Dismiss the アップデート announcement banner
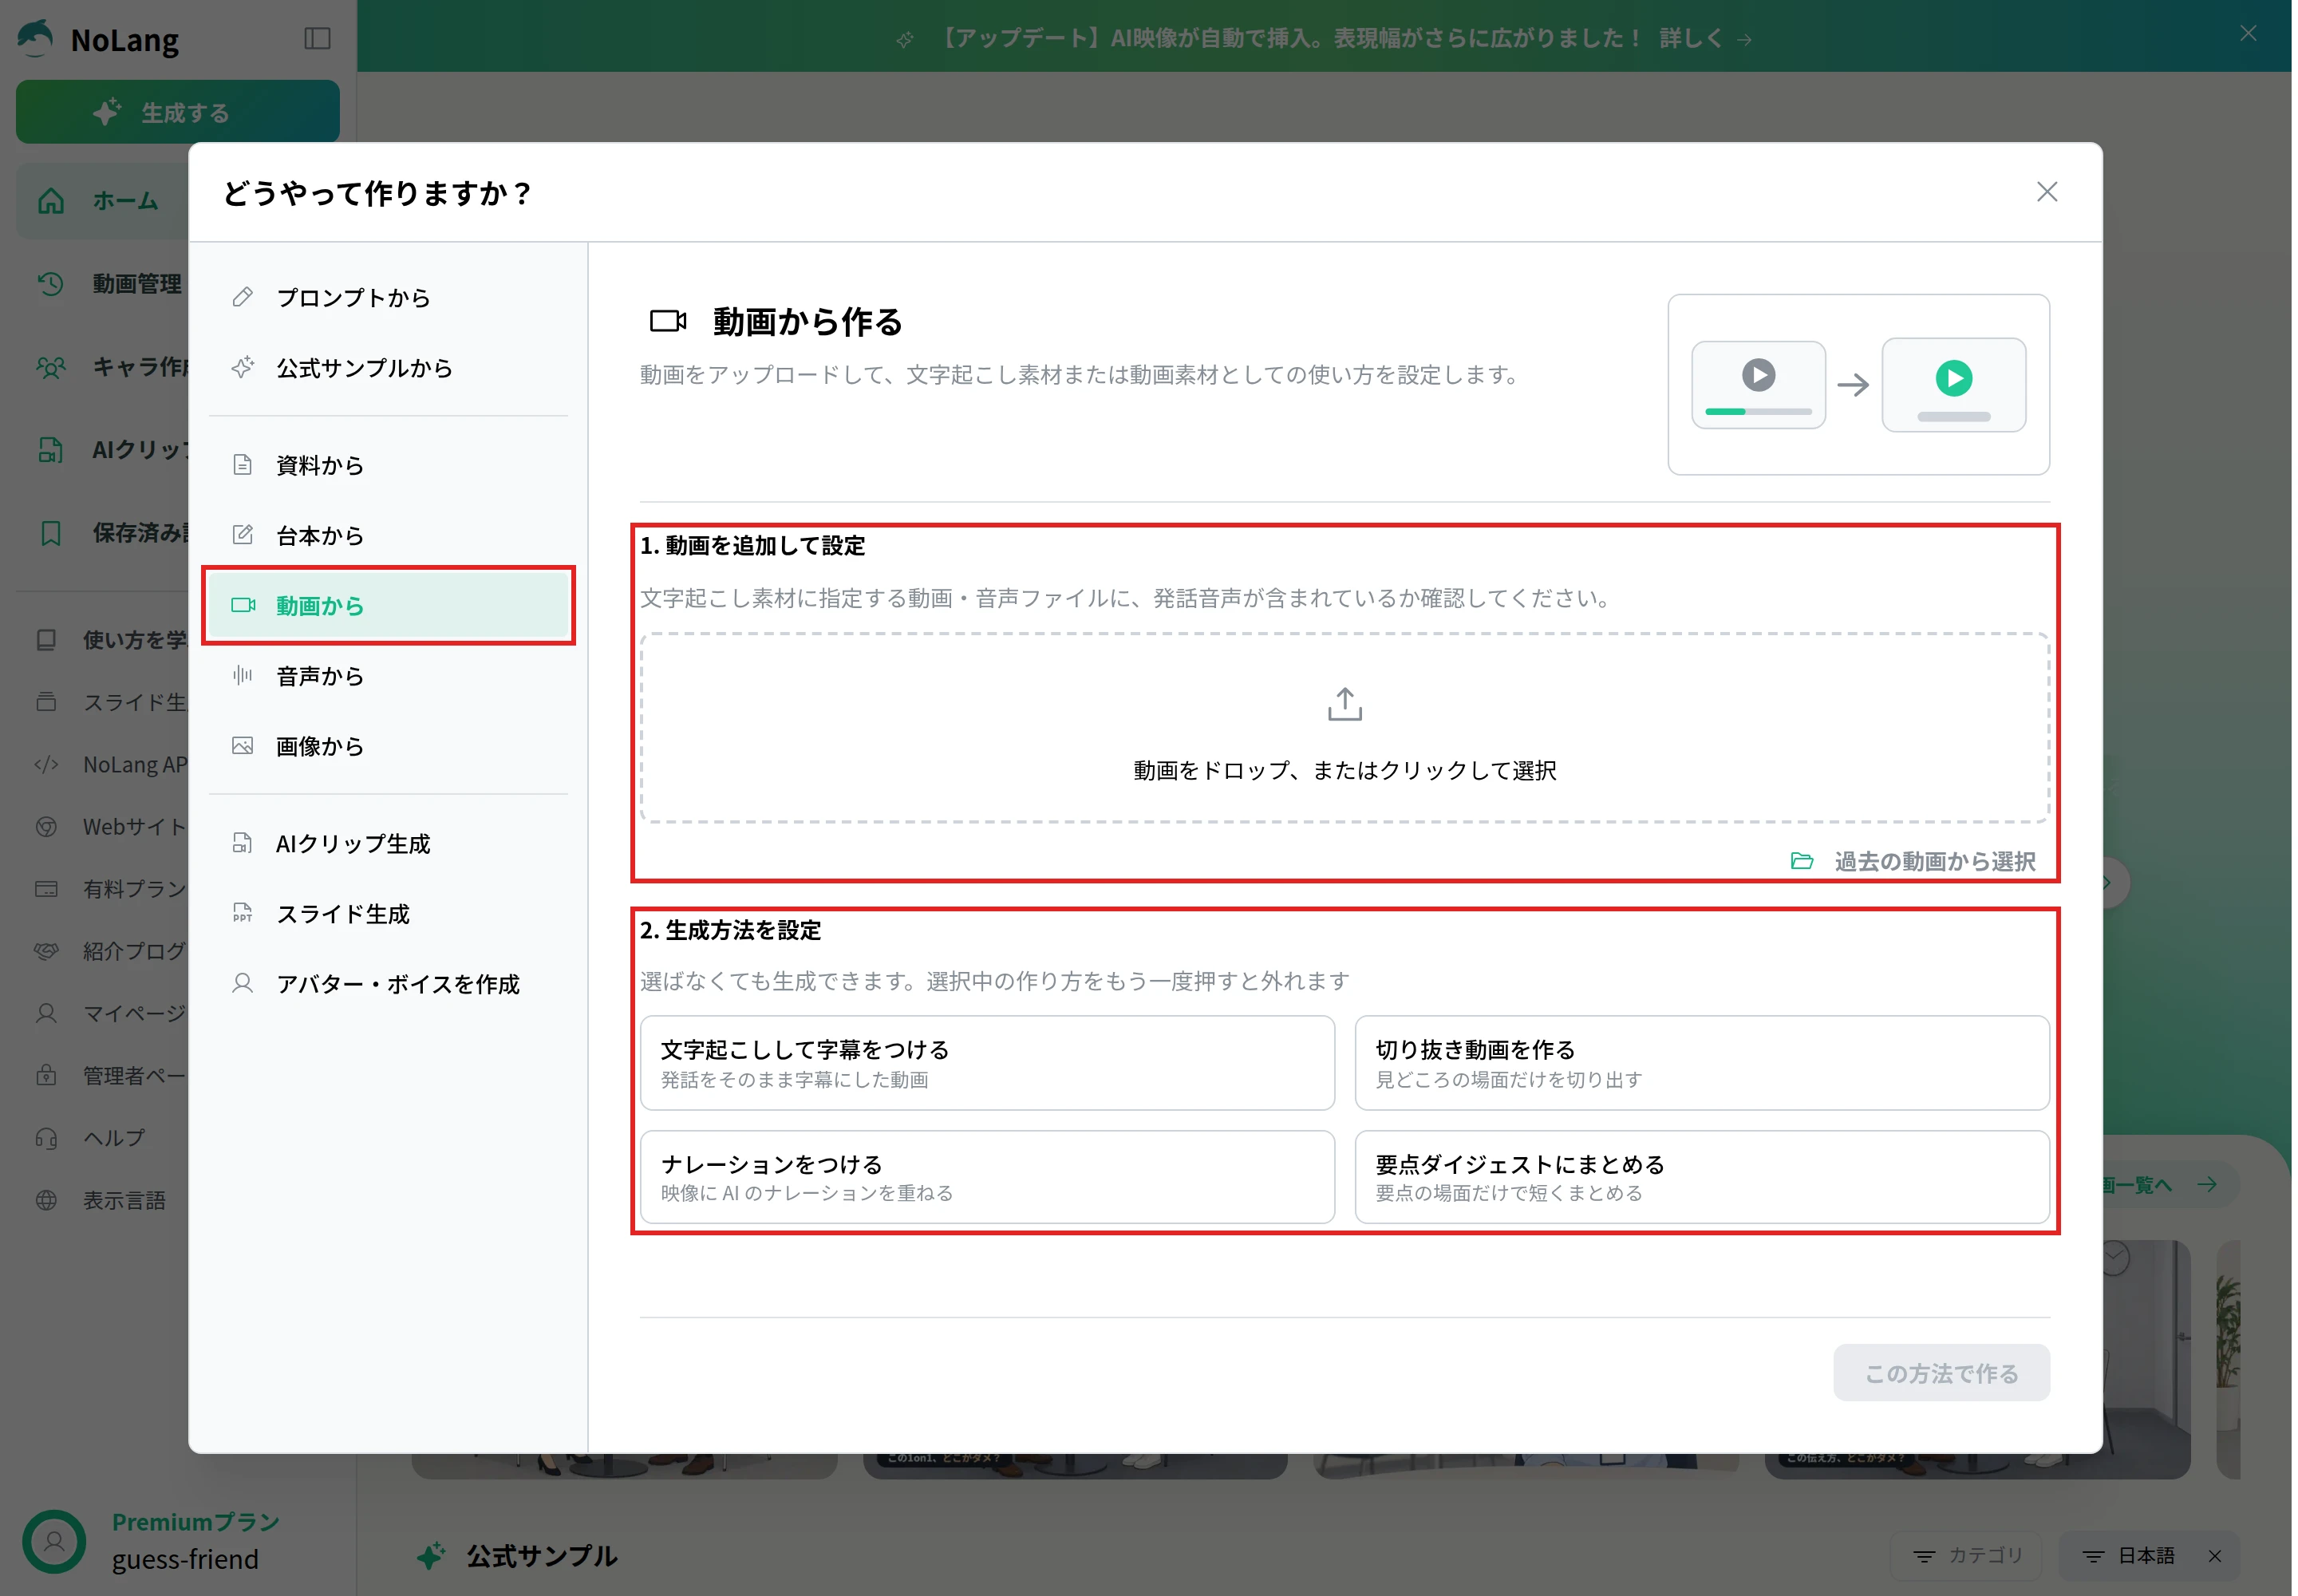 coord(2247,34)
